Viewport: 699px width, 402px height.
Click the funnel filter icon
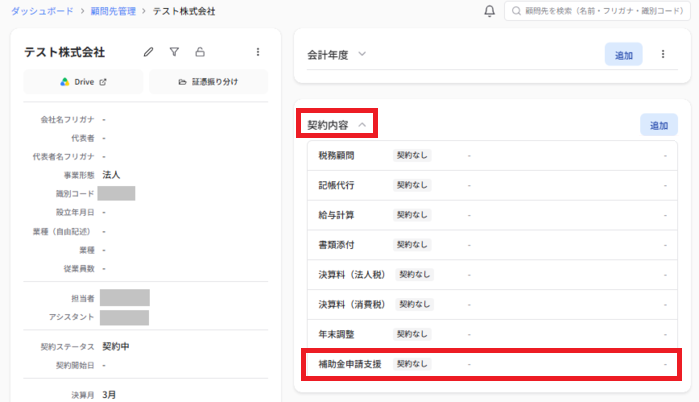coord(174,52)
